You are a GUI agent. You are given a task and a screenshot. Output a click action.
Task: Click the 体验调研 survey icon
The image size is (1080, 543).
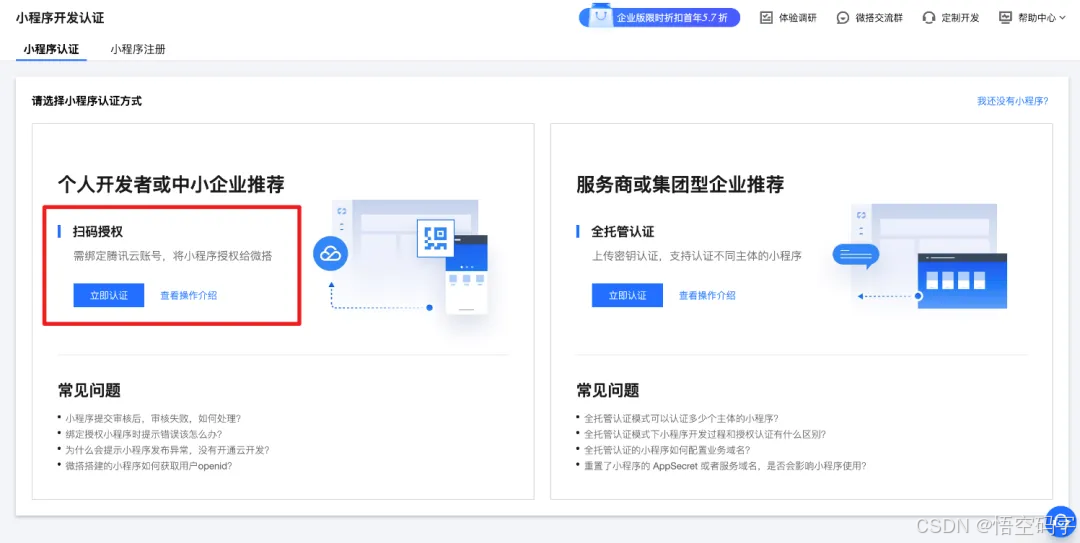pos(766,18)
